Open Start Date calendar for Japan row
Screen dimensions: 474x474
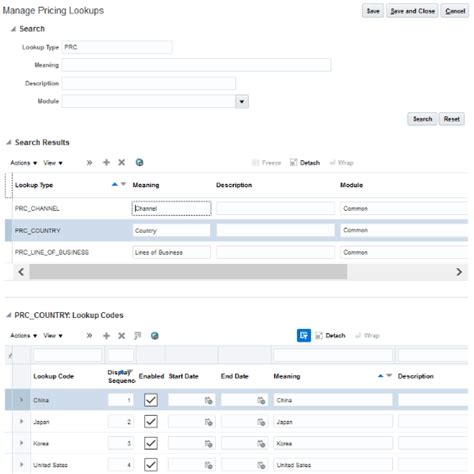tap(209, 422)
